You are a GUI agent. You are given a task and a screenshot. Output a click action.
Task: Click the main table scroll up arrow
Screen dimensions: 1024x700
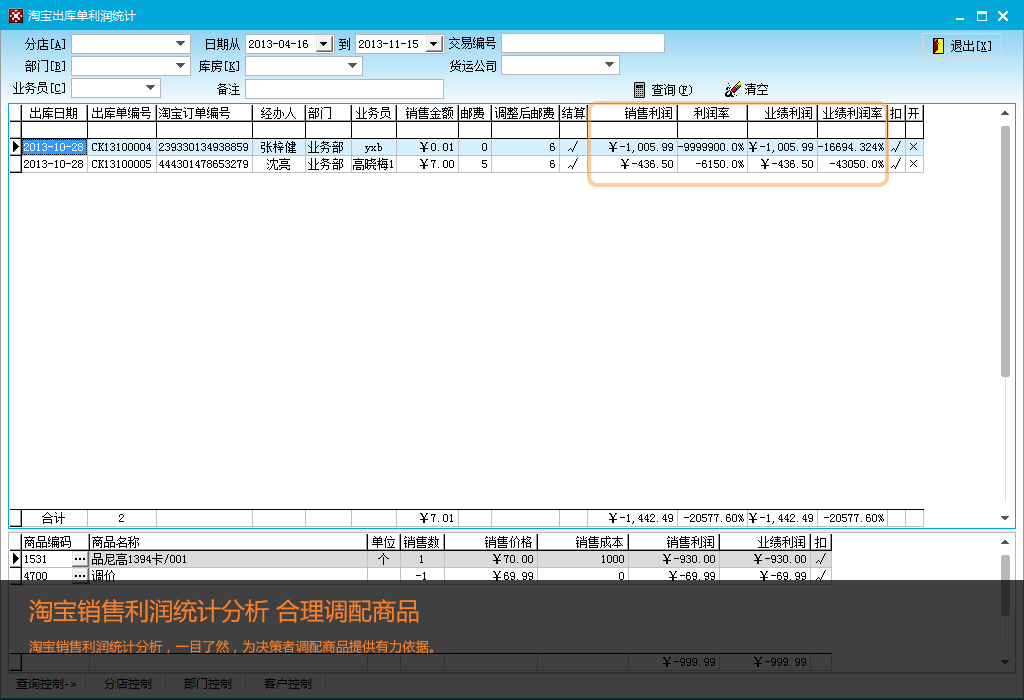coord(1005,113)
